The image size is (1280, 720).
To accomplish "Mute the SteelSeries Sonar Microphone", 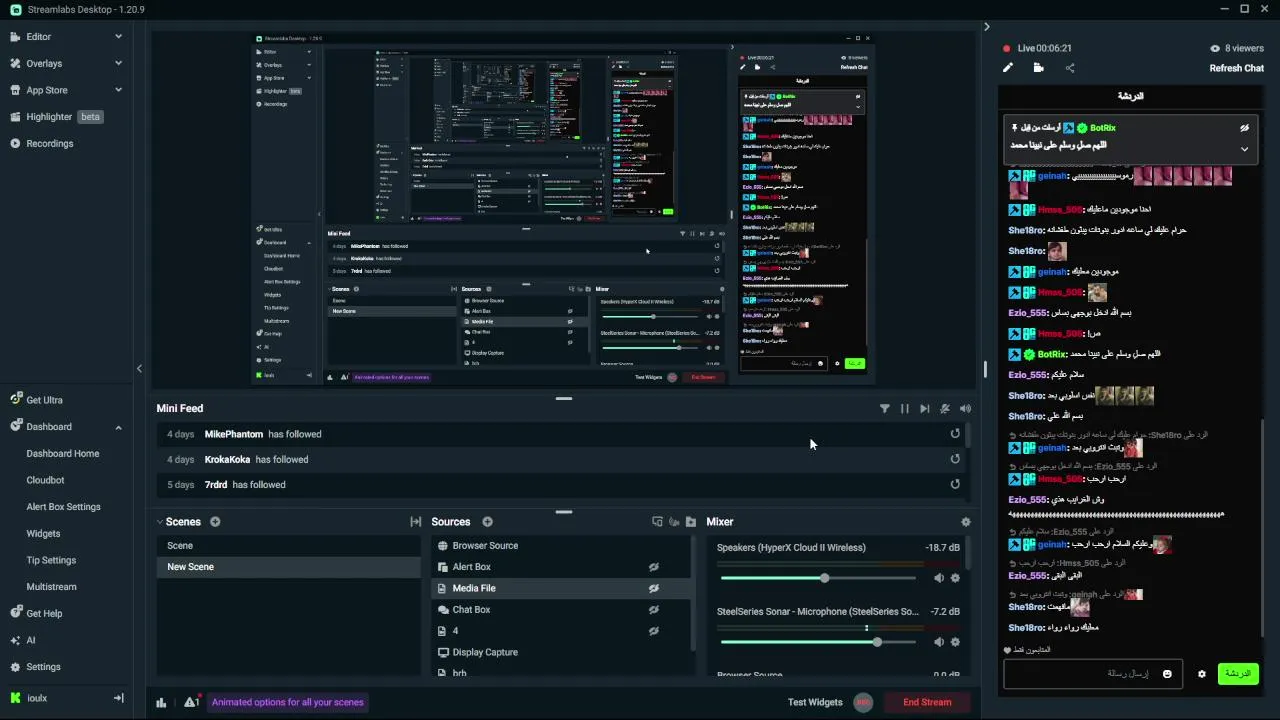I will tap(939, 642).
